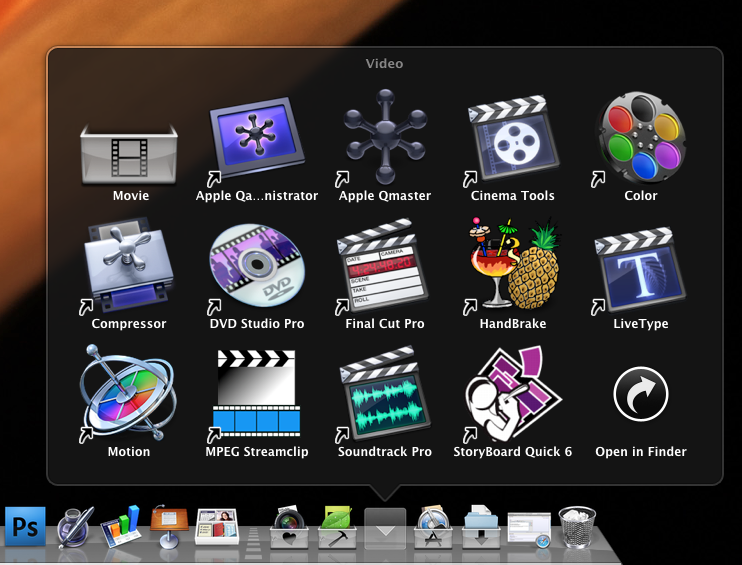Click Open in Finder

click(x=641, y=394)
